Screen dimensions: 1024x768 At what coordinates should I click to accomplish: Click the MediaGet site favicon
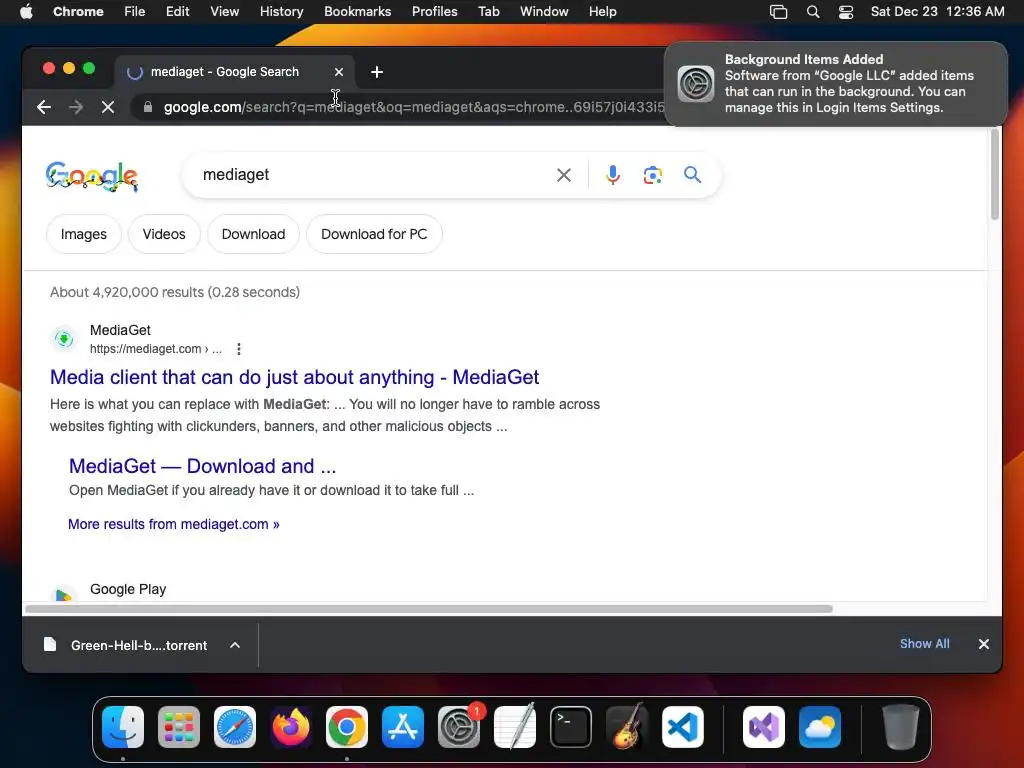click(x=64, y=339)
